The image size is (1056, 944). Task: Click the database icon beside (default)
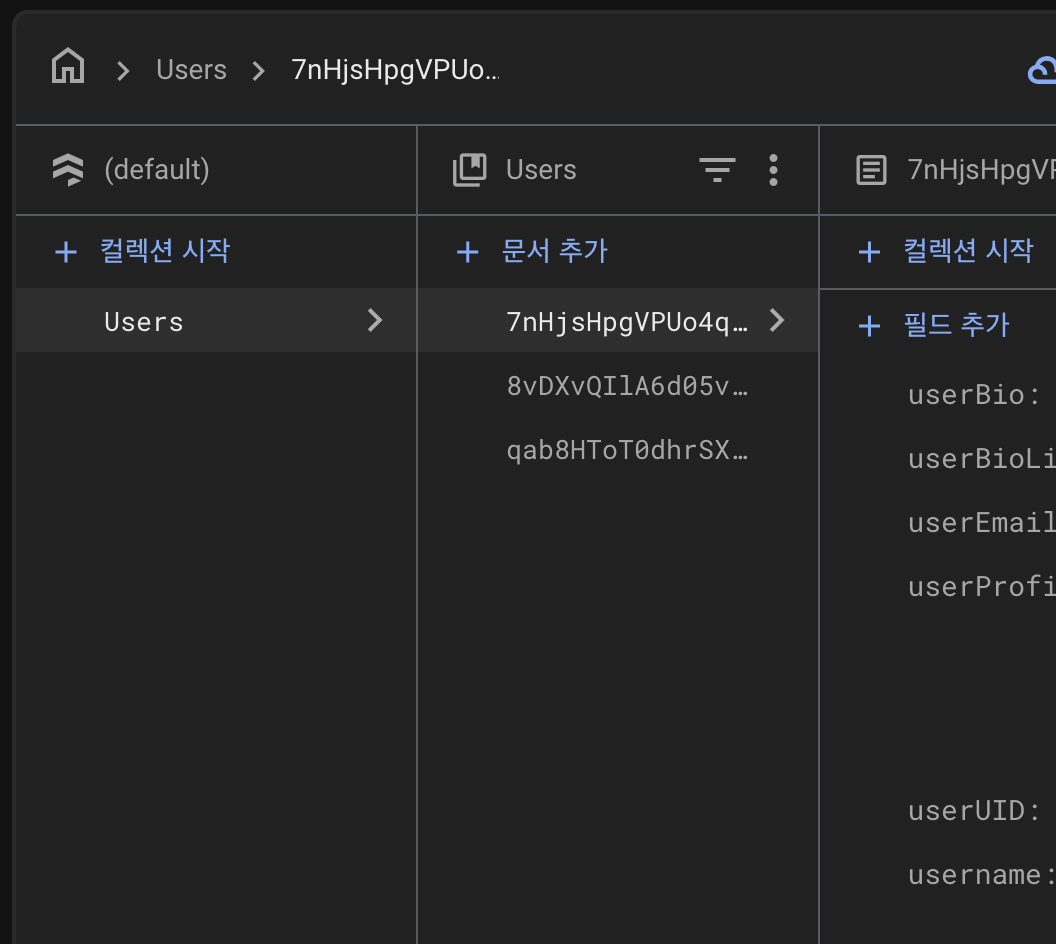[x=68, y=170]
